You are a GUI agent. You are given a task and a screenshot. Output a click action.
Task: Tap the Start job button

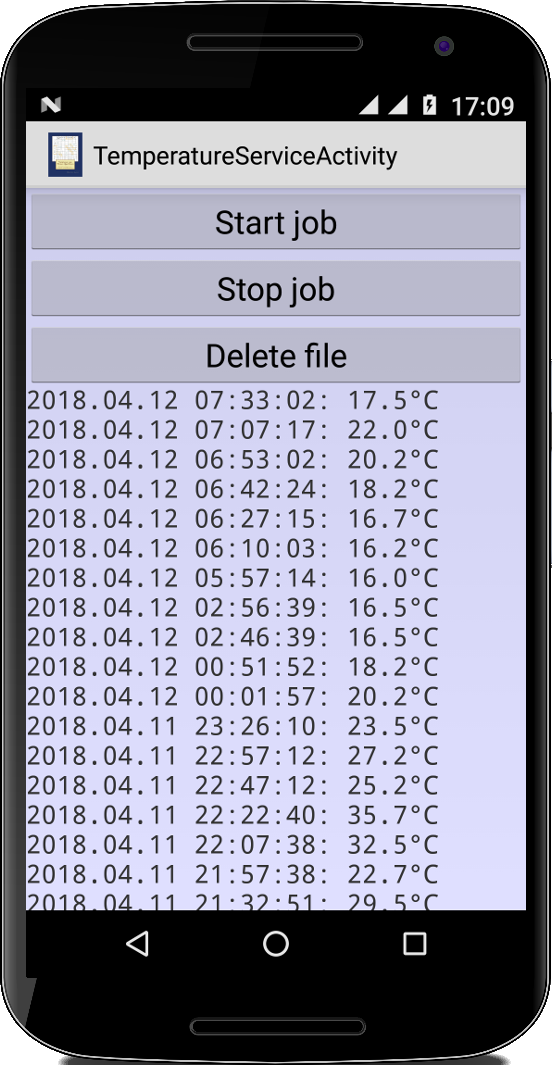[x=276, y=222]
